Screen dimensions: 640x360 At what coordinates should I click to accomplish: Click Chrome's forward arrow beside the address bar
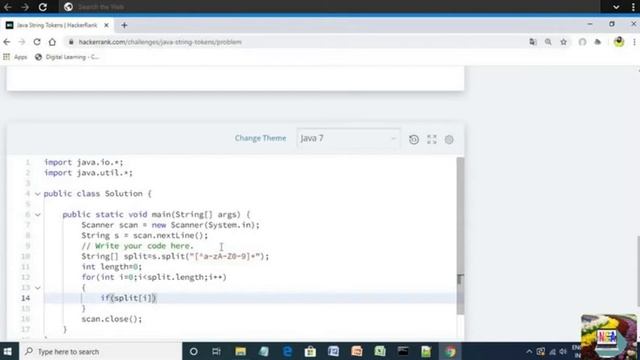click(22, 42)
